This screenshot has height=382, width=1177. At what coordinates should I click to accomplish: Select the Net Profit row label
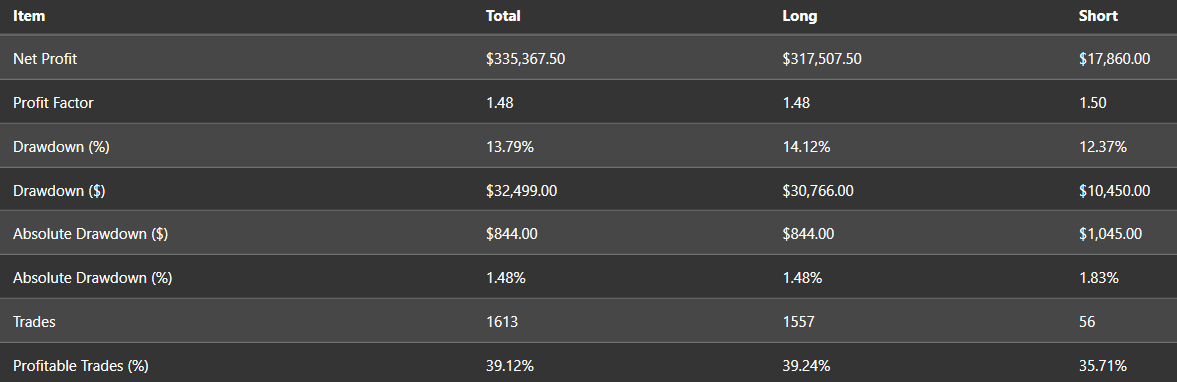[x=45, y=59]
